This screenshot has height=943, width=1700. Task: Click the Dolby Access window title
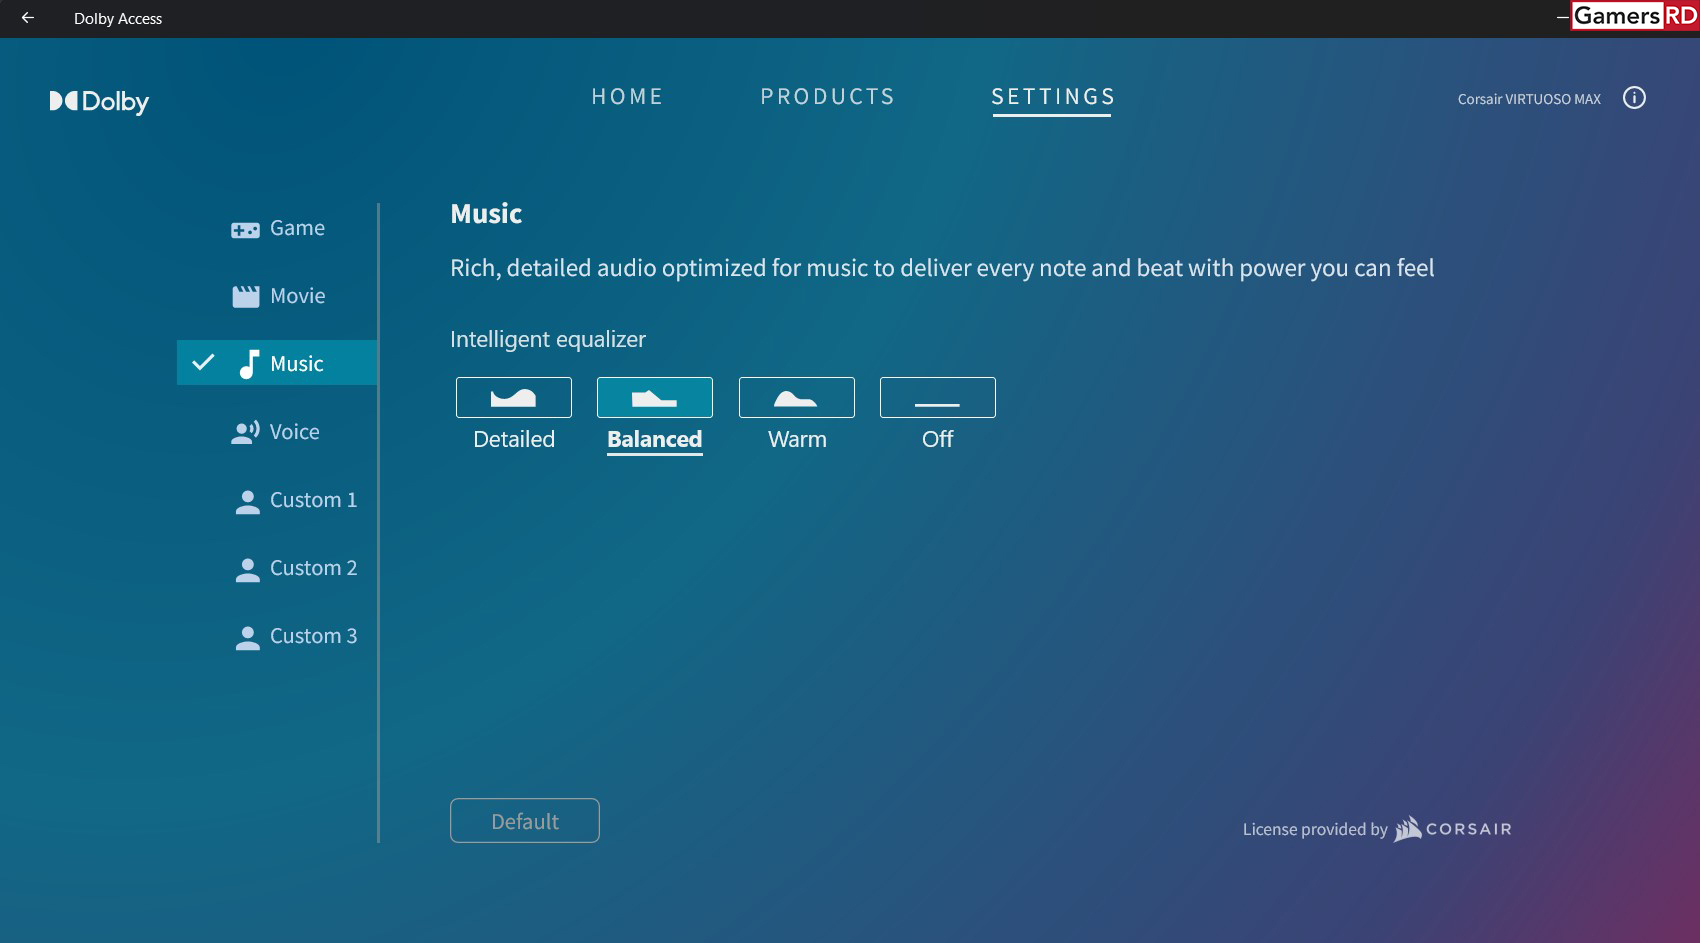click(x=118, y=19)
